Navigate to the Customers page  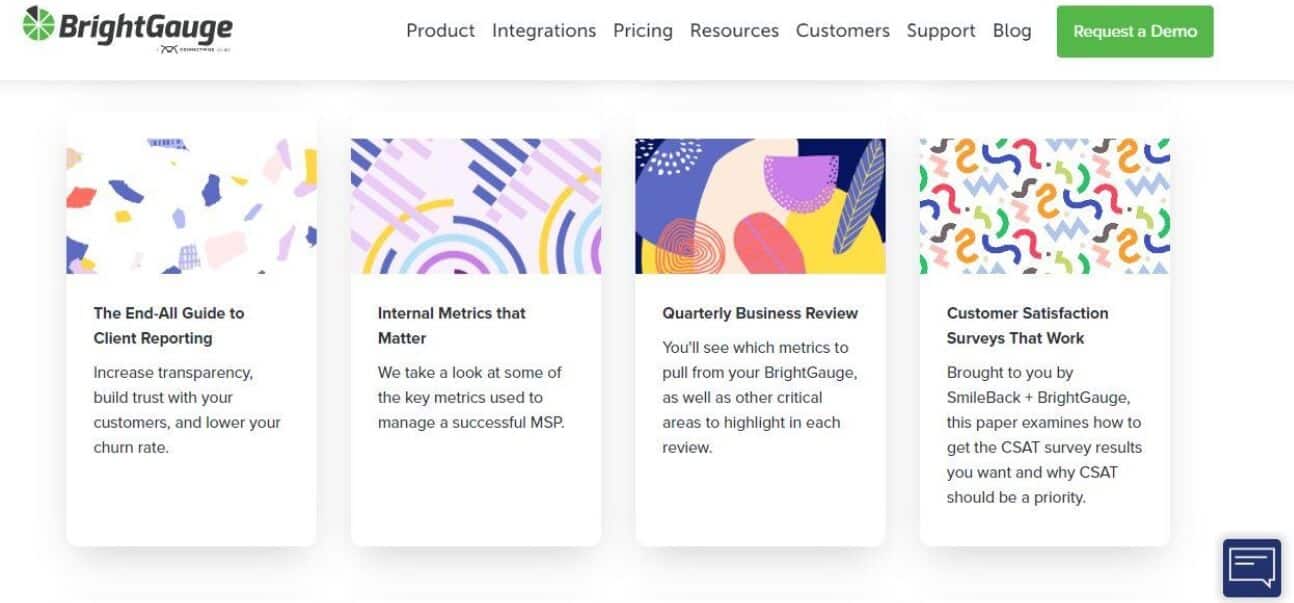pyautogui.click(x=842, y=31)
